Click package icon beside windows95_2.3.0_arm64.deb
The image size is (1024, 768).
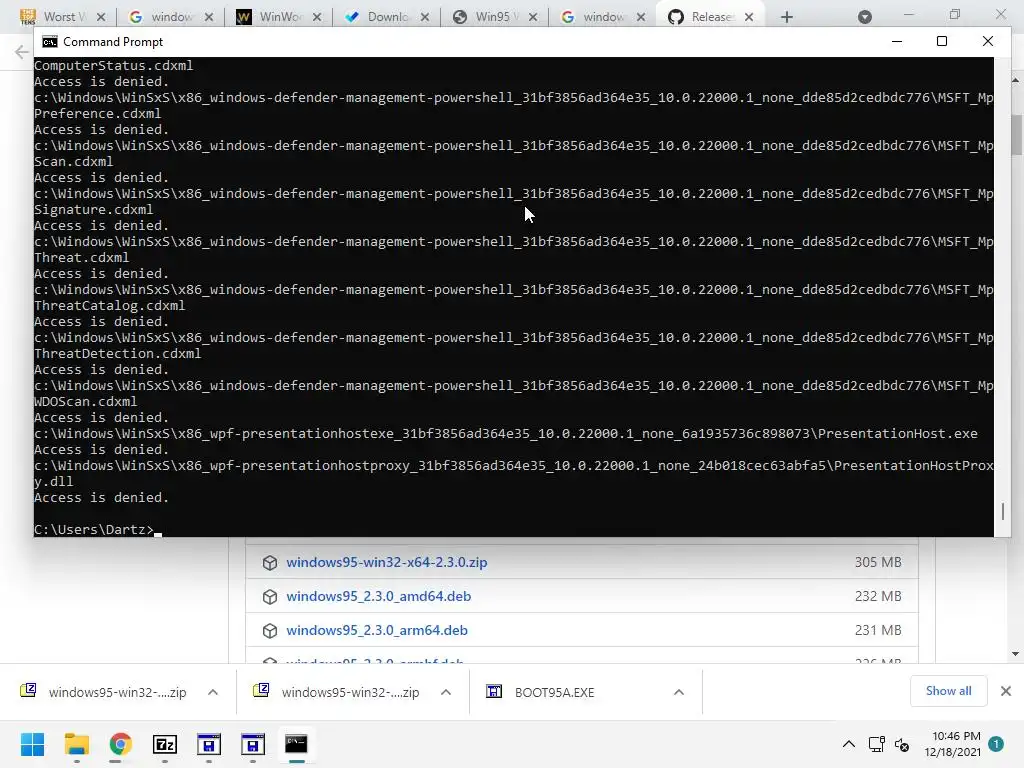270,631
